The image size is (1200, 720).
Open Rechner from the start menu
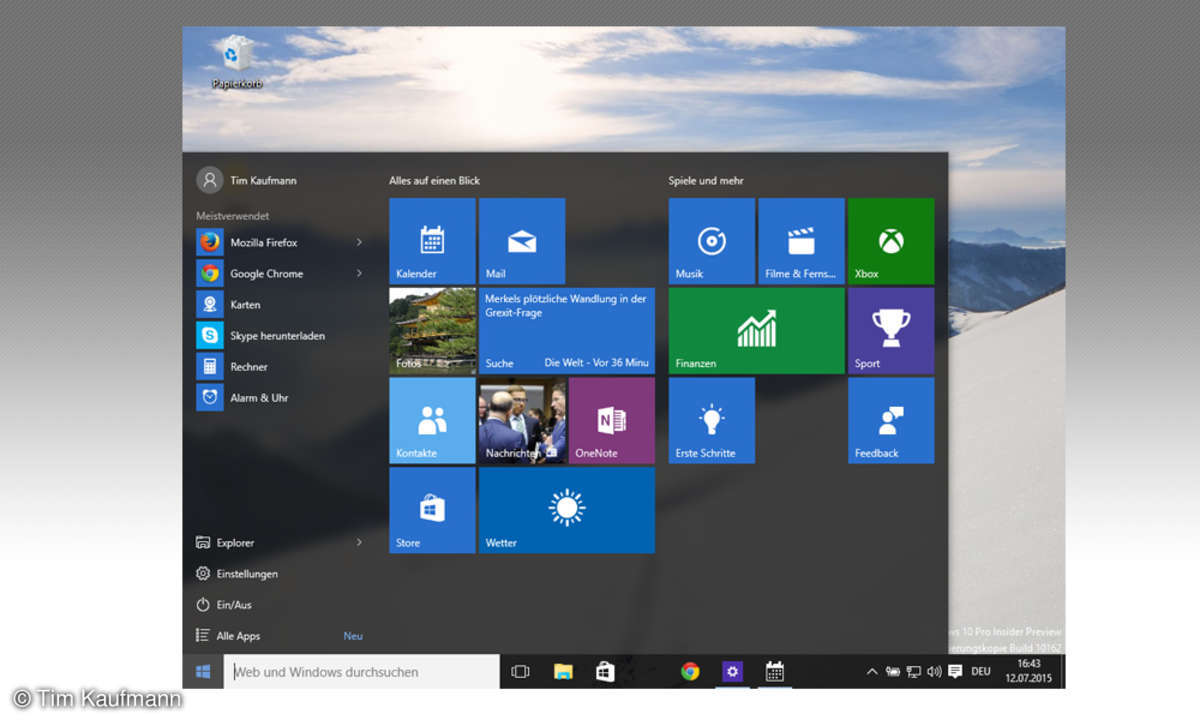click(x=281, y=366)
